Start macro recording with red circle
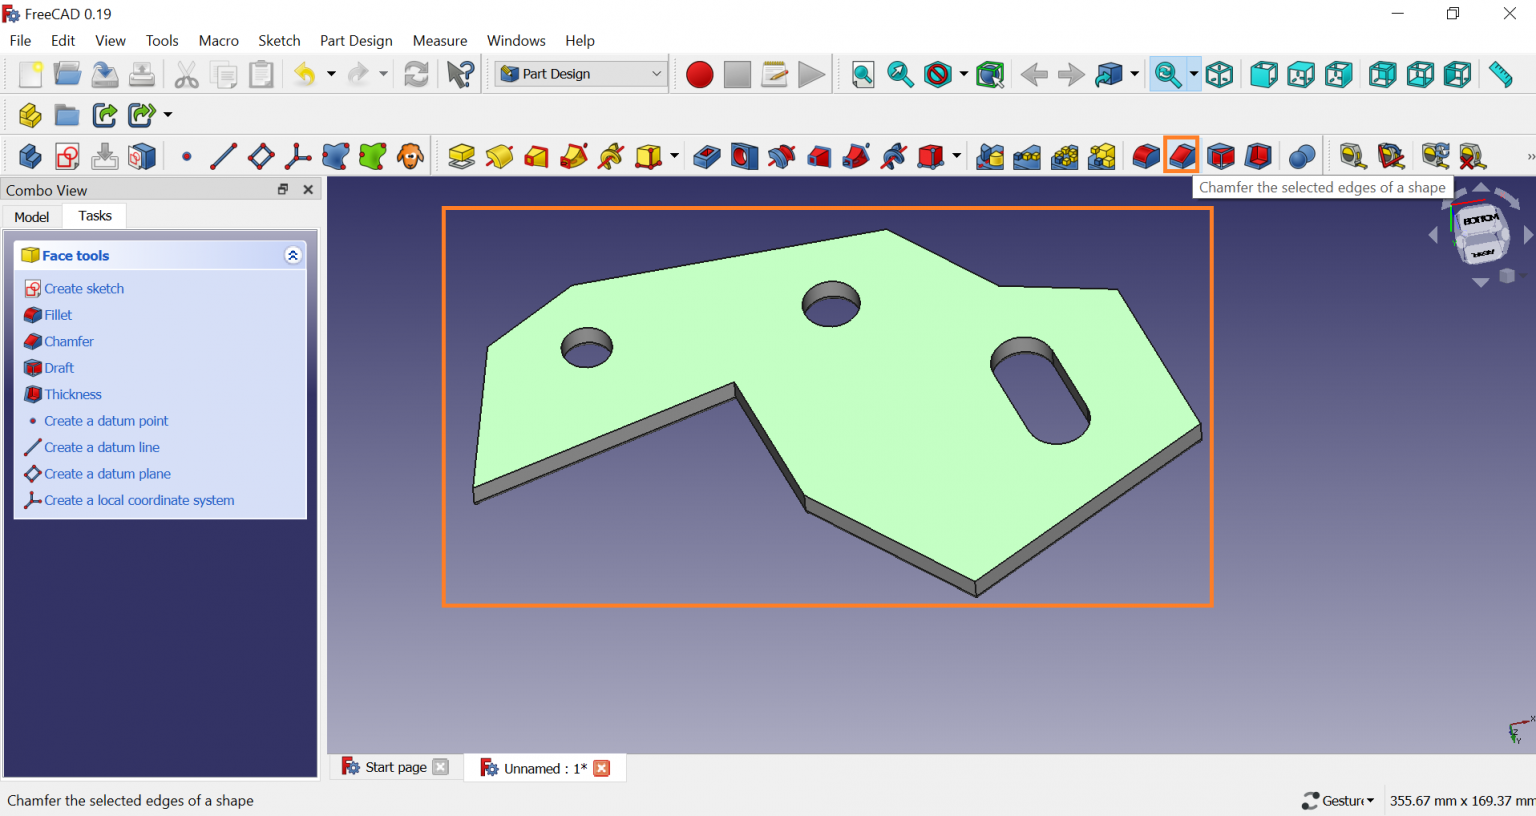 tap(699, 75)
